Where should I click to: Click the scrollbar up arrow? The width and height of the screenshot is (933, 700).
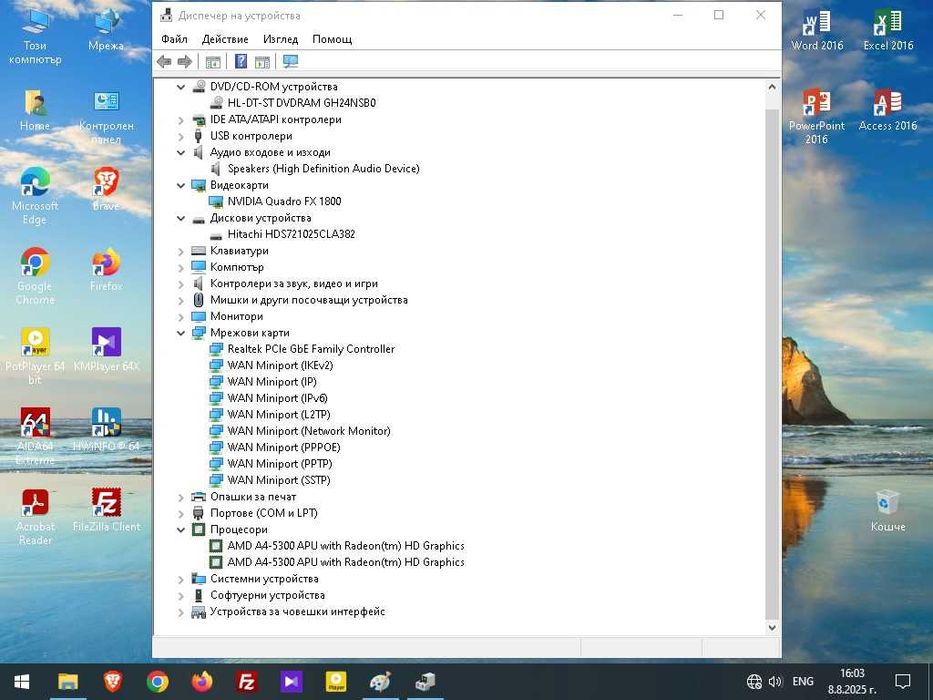[772, 87]
